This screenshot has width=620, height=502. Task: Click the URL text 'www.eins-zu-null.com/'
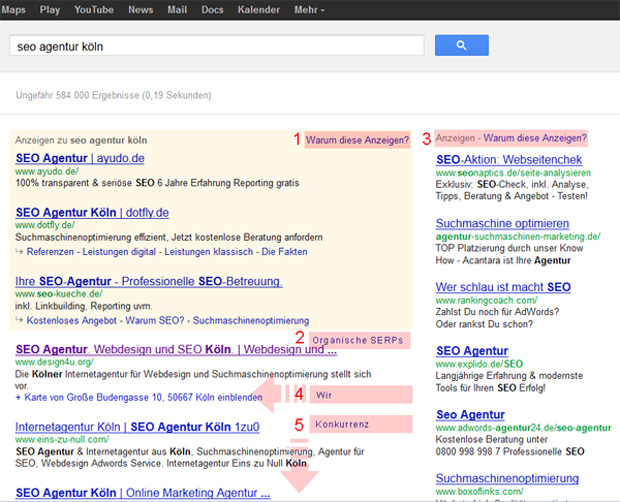pyautogui.click(x=62, y=439)
